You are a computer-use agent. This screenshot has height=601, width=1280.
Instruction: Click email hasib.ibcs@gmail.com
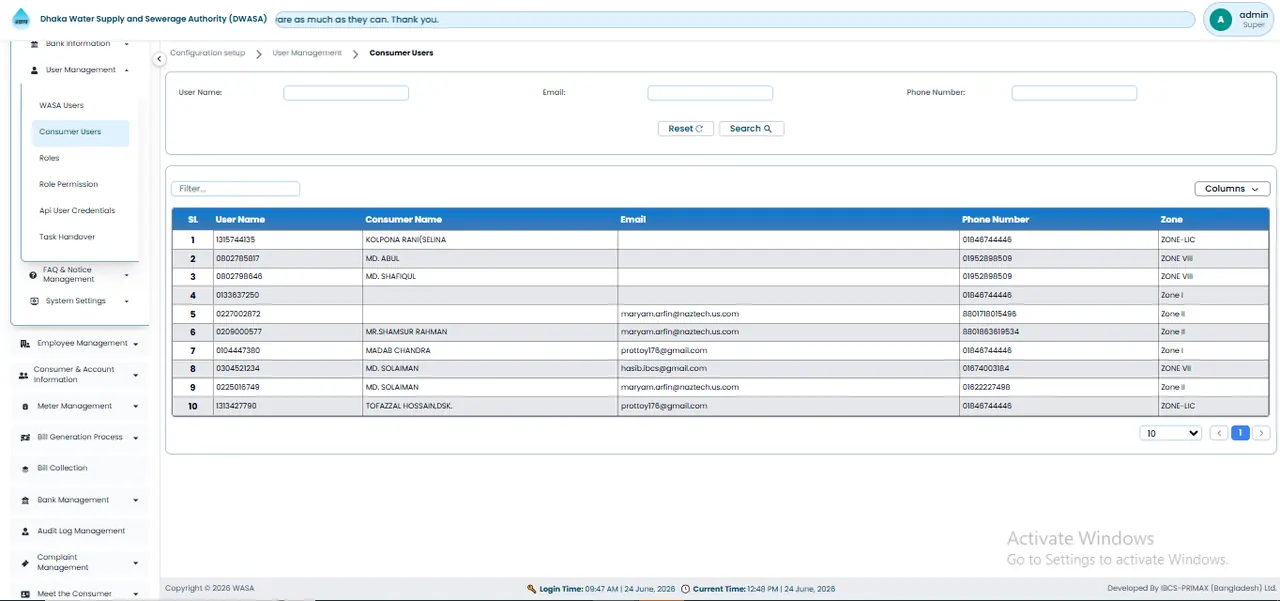coord(664,369)
